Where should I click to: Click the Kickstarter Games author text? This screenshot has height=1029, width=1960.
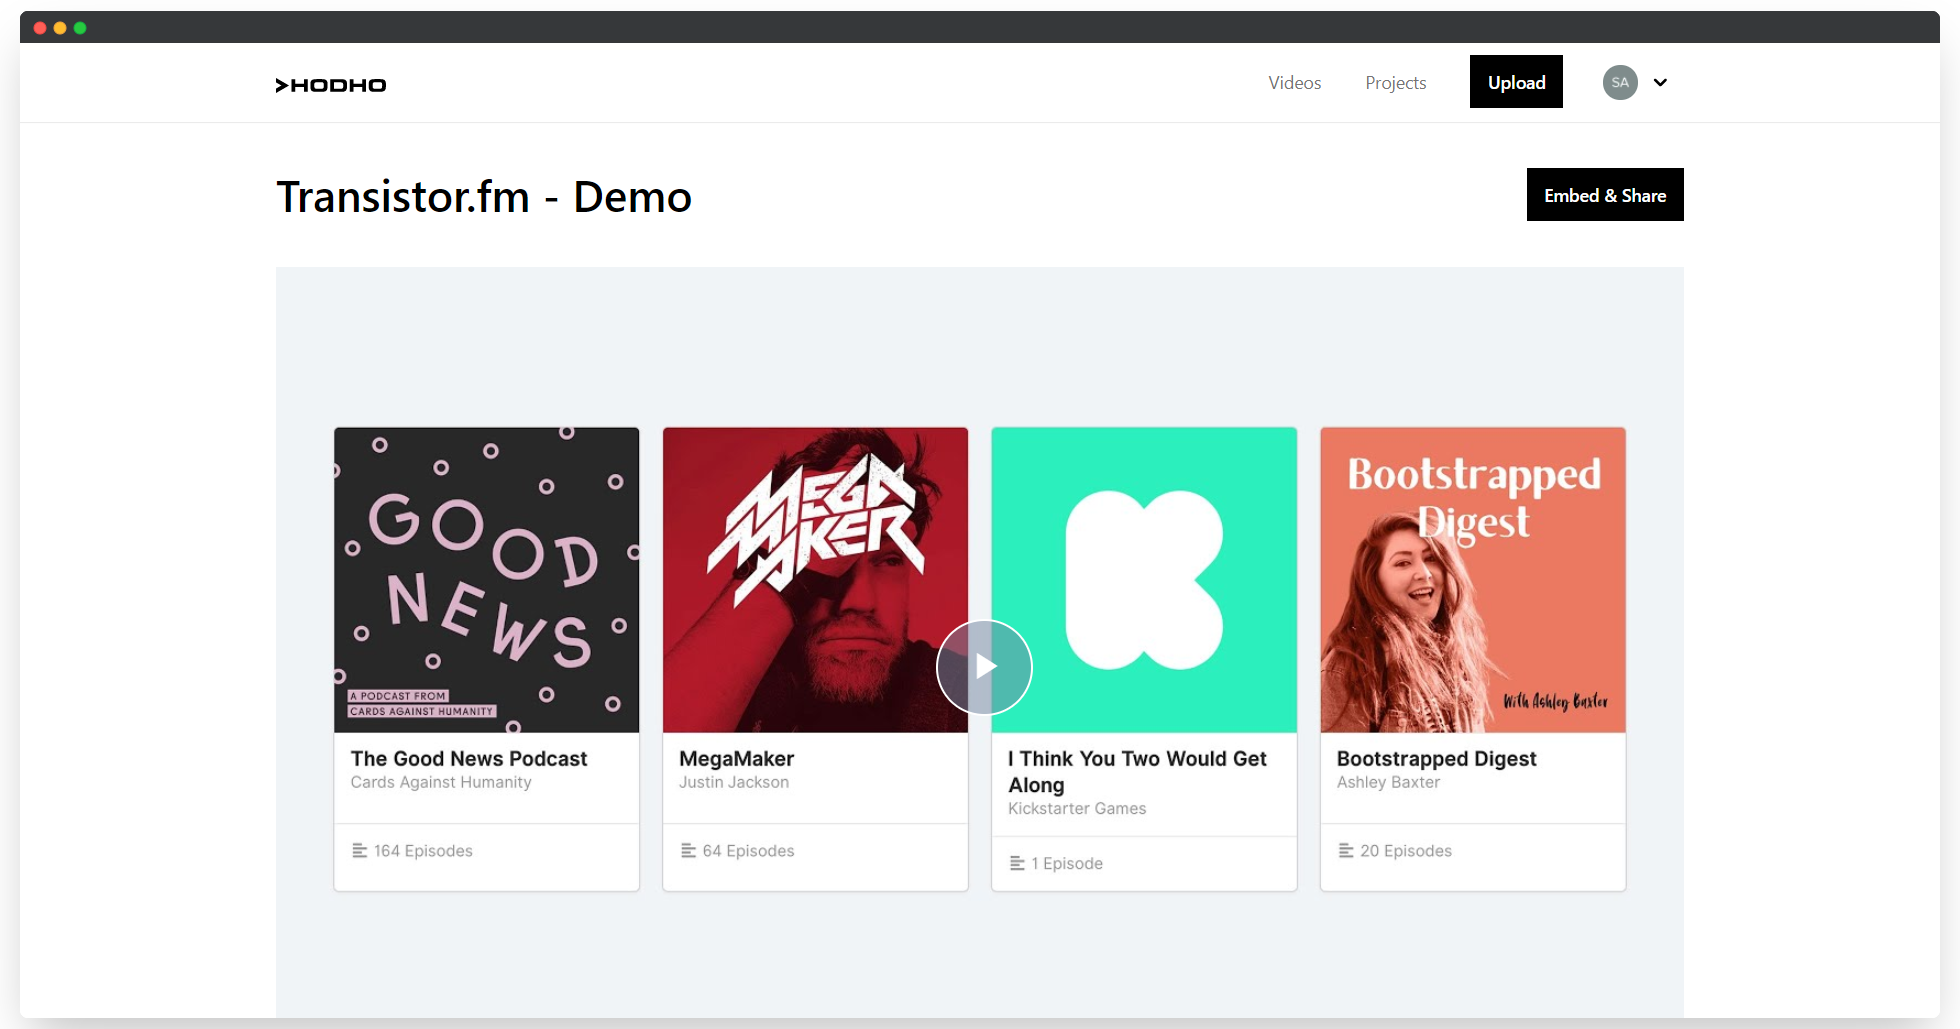(x=1077, y=808)
